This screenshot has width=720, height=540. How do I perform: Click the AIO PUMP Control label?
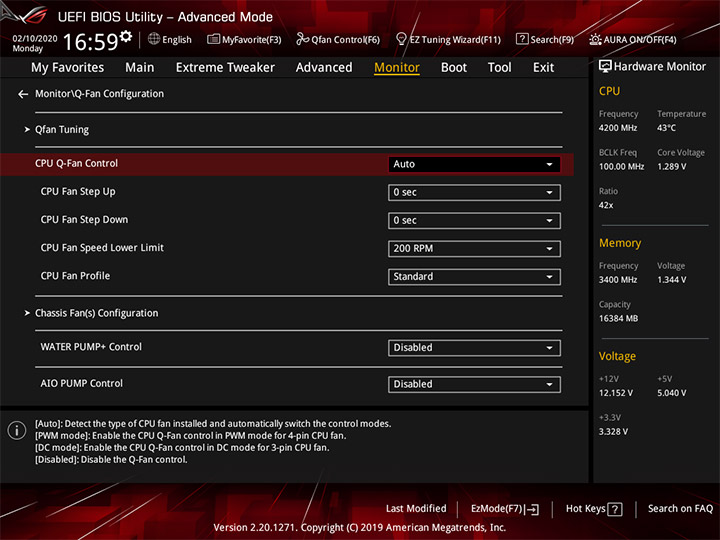point(82,383)
